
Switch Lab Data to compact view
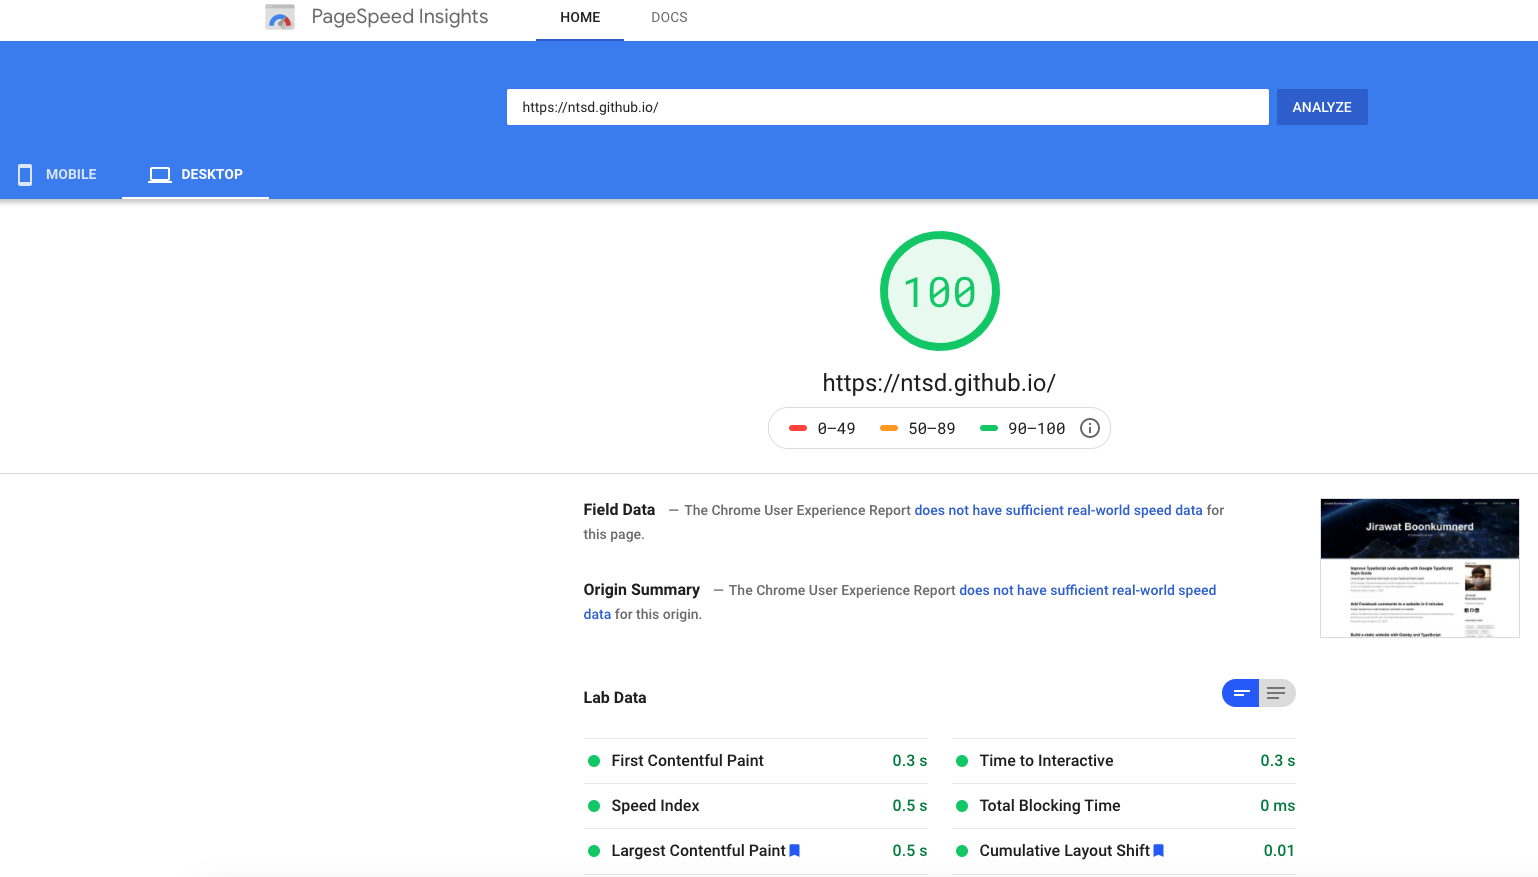[1240, 692]
